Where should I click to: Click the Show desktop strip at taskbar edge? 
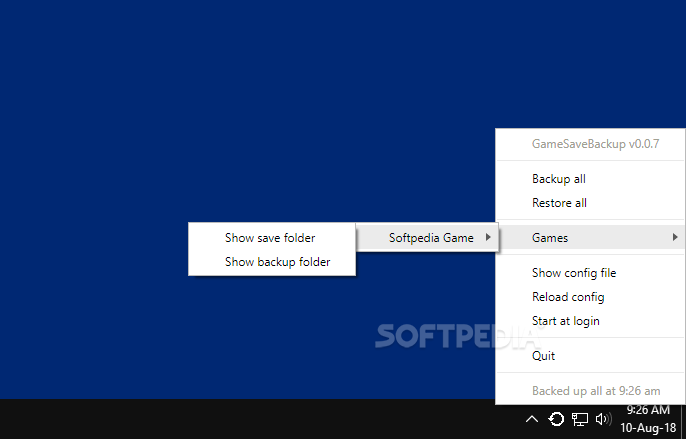[x=683, y=419]
